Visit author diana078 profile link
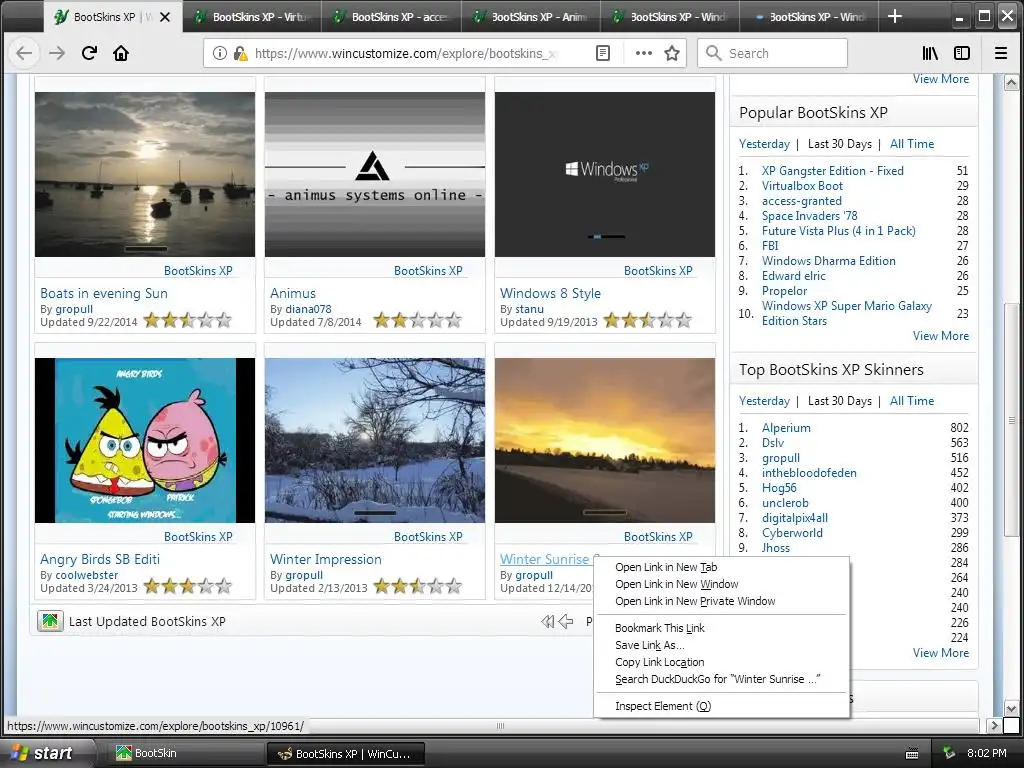Screen dimensions: 1024x768 coord(308,309)
